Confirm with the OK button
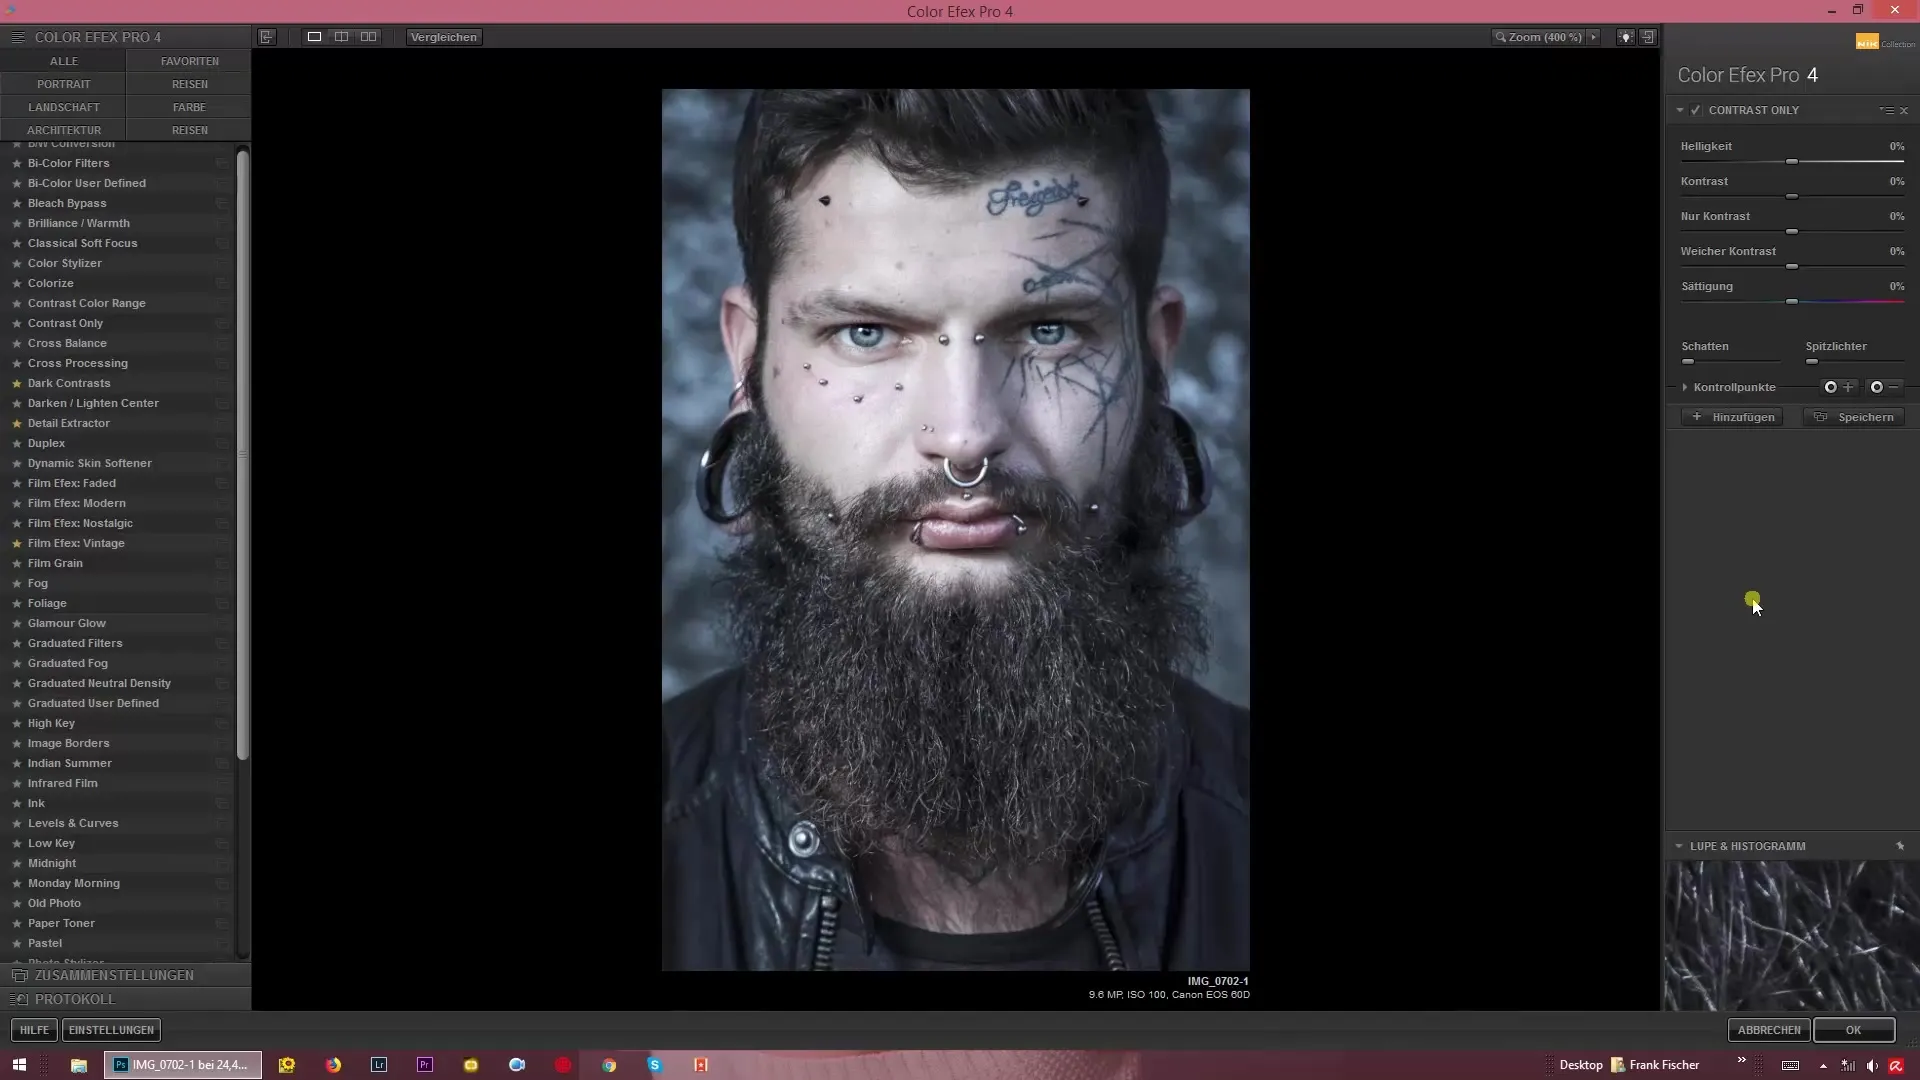 pyautogui.click(x=1854, y=1030)
